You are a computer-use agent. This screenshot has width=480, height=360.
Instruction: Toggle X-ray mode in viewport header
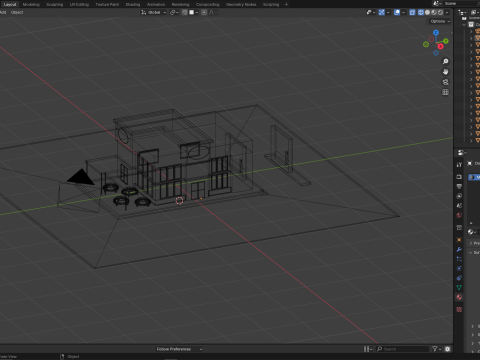[x=412, y=12]
